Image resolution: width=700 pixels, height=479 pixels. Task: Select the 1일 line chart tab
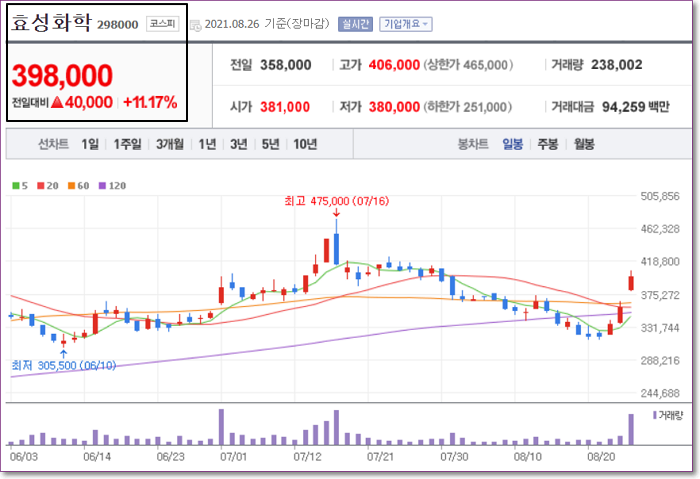[x=90, y=144]
